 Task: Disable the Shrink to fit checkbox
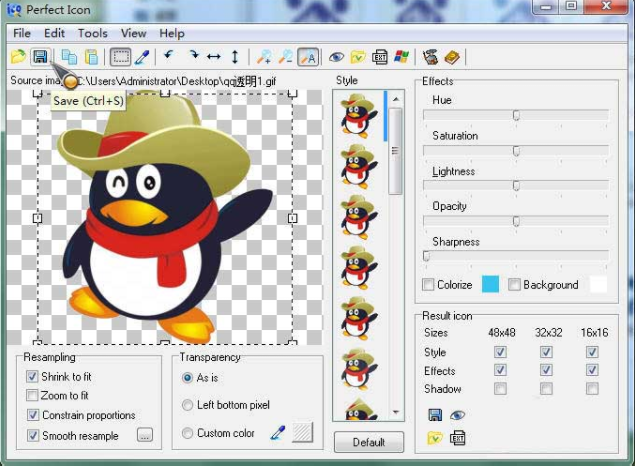(x=33, y=377)
